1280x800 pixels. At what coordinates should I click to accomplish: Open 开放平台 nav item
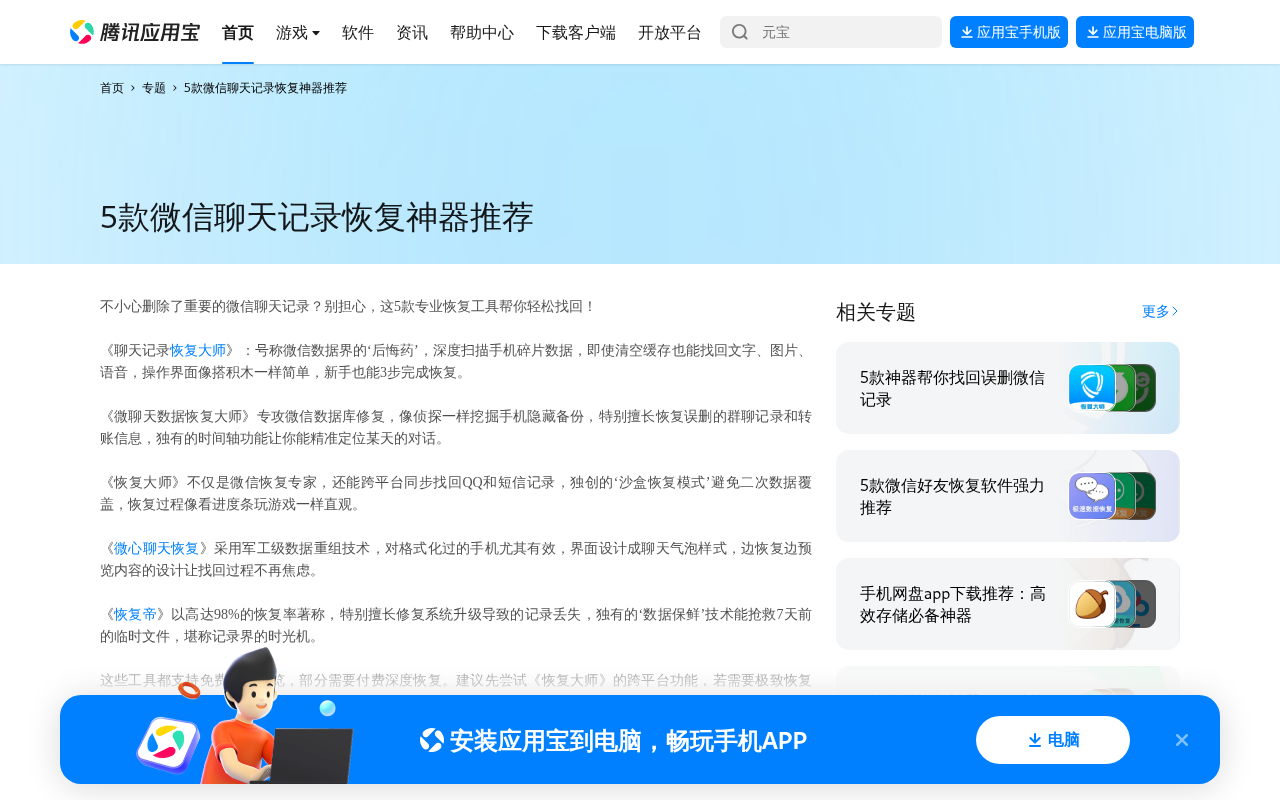[x=670, y=32]
